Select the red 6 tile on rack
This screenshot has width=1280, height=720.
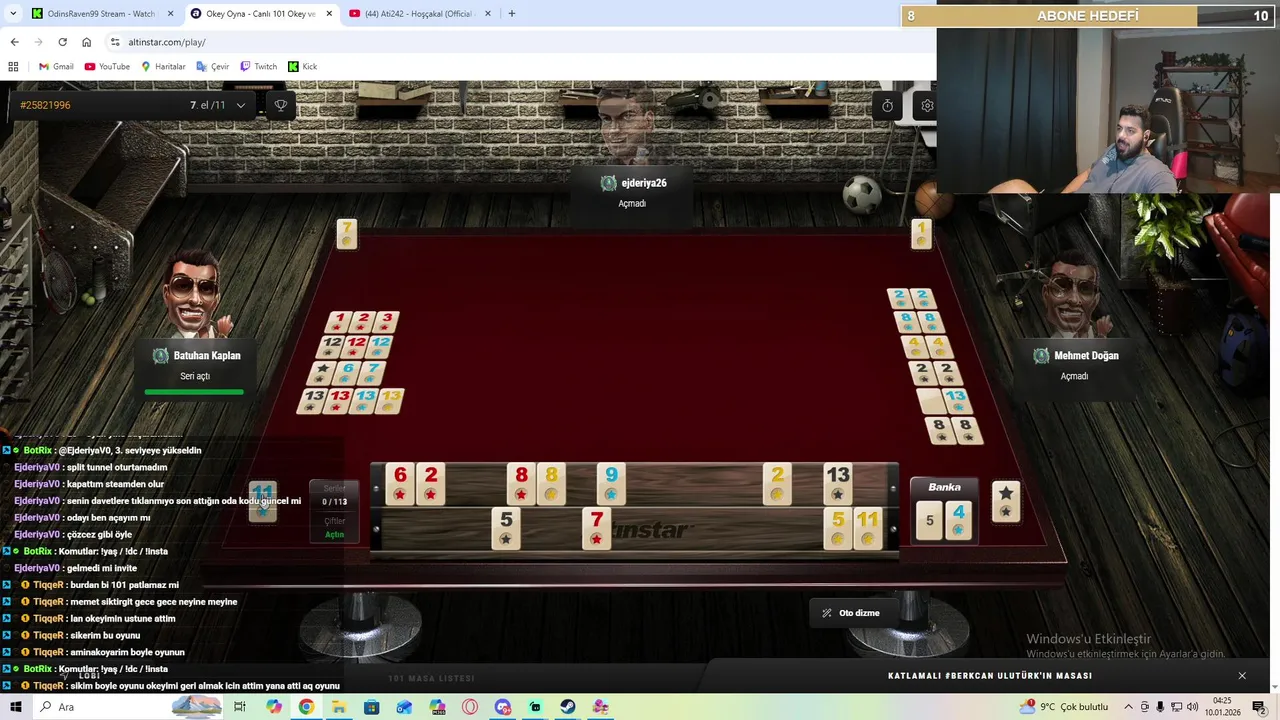pyautogui.click(x=400, y=484)
